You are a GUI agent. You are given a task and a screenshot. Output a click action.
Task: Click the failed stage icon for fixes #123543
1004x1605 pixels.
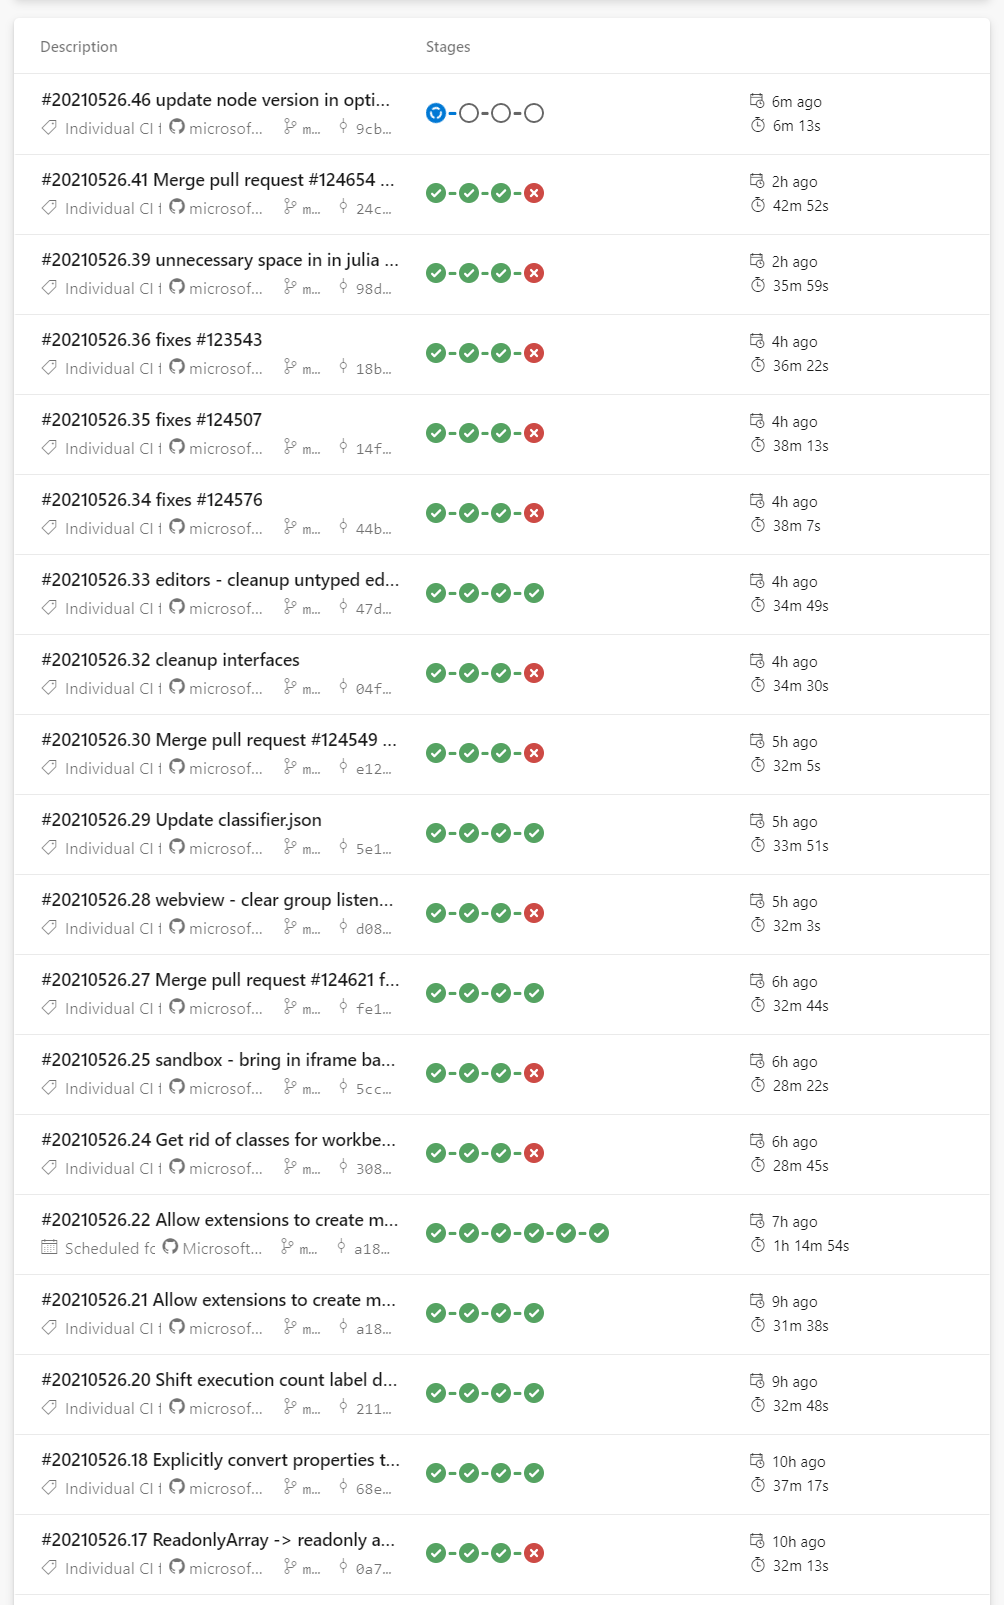(534, 353)
